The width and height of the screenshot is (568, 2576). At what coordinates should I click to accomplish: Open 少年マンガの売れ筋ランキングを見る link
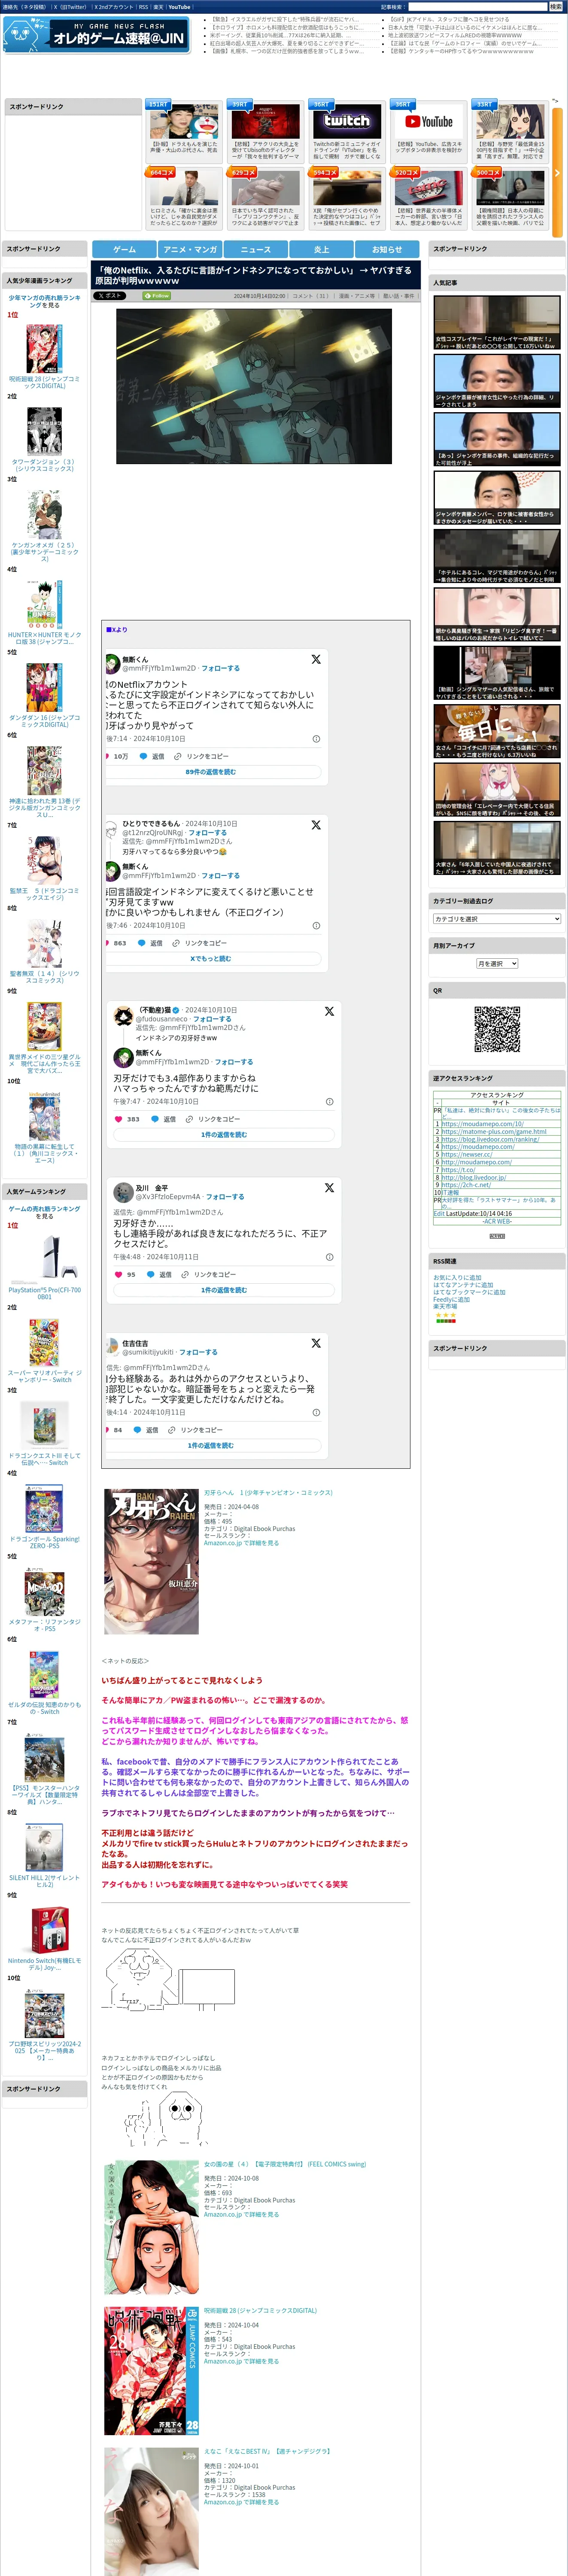(45, 301)
